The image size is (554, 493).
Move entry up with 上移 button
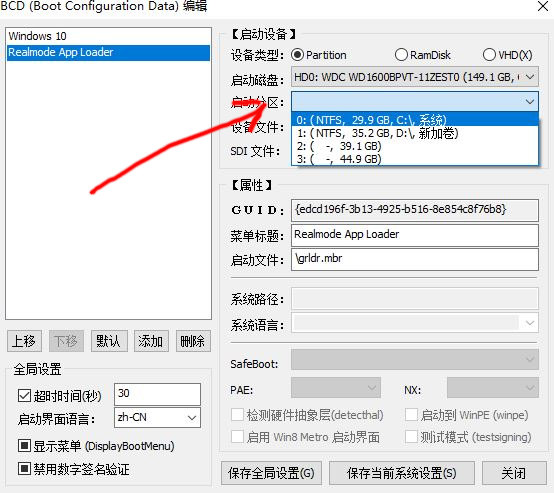24,341
